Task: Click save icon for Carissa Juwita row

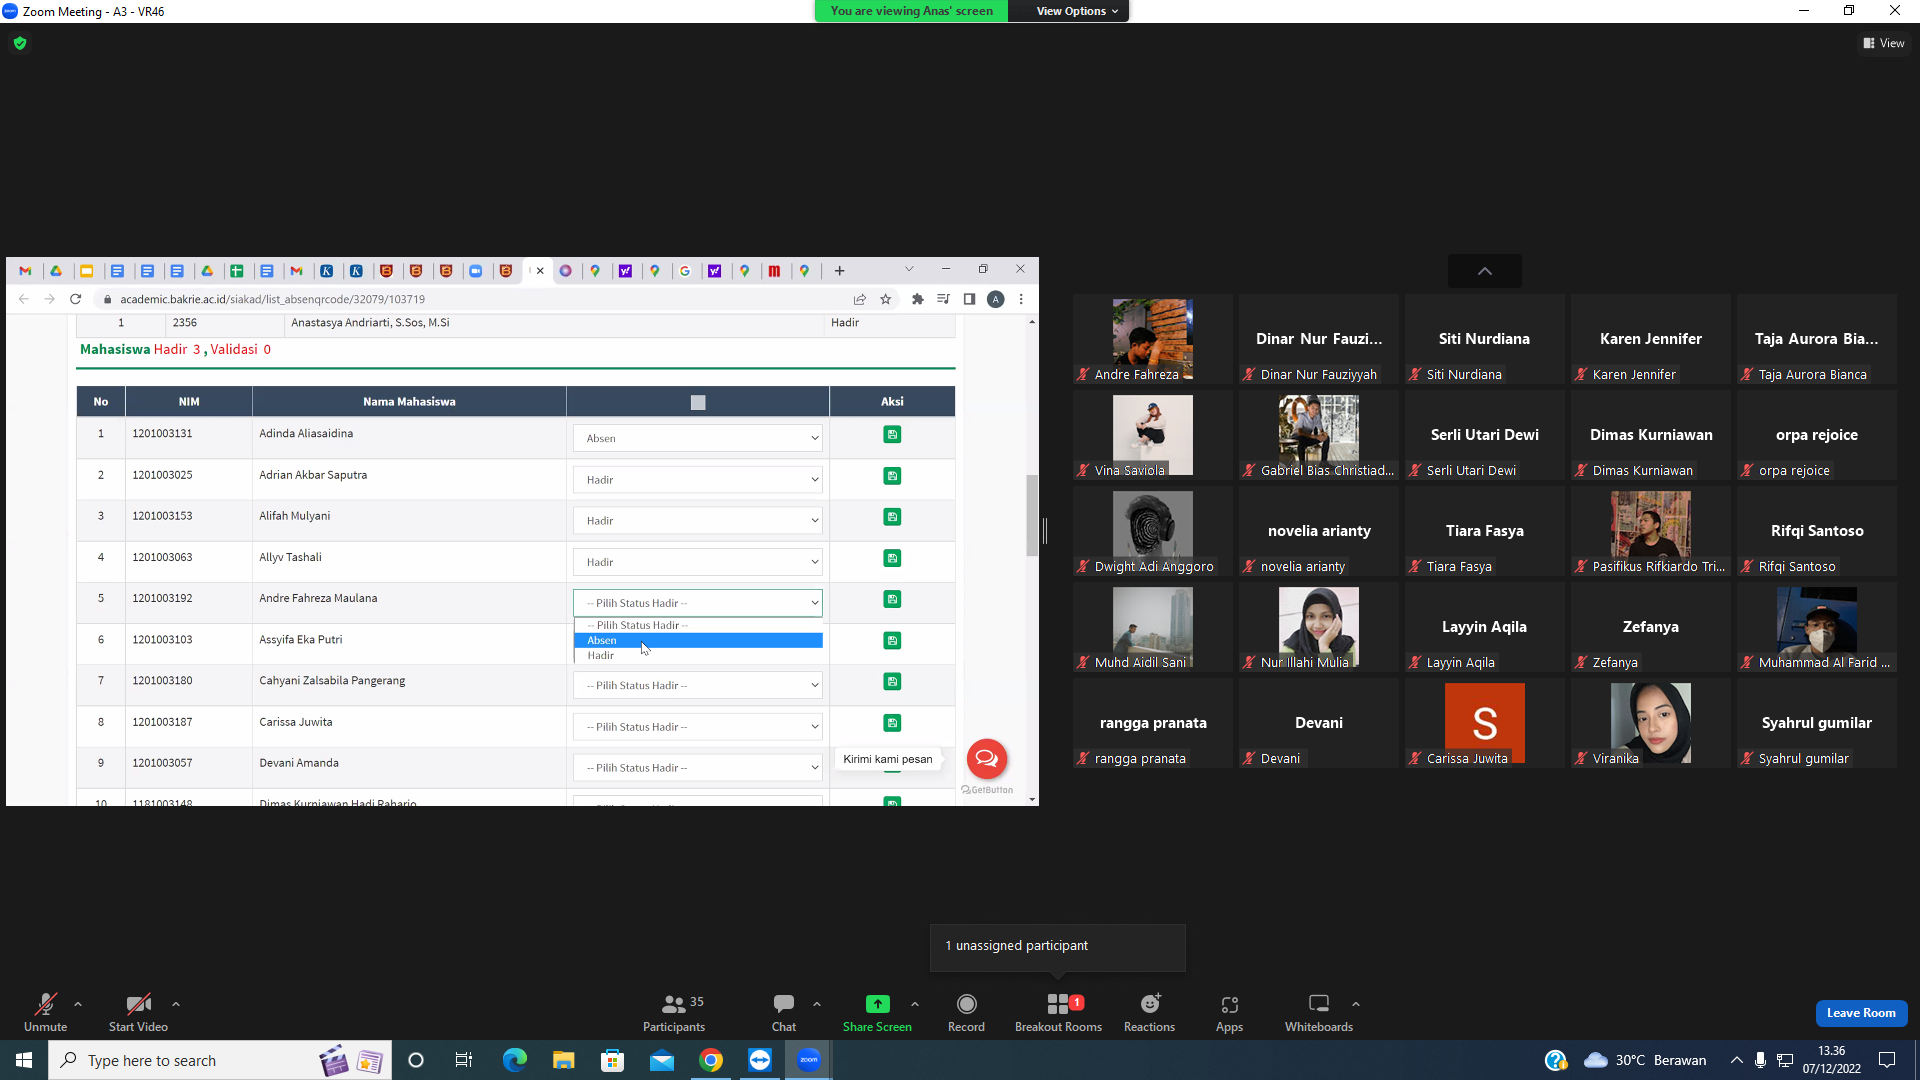Action: pyautogui.click(x=892, y=723)
